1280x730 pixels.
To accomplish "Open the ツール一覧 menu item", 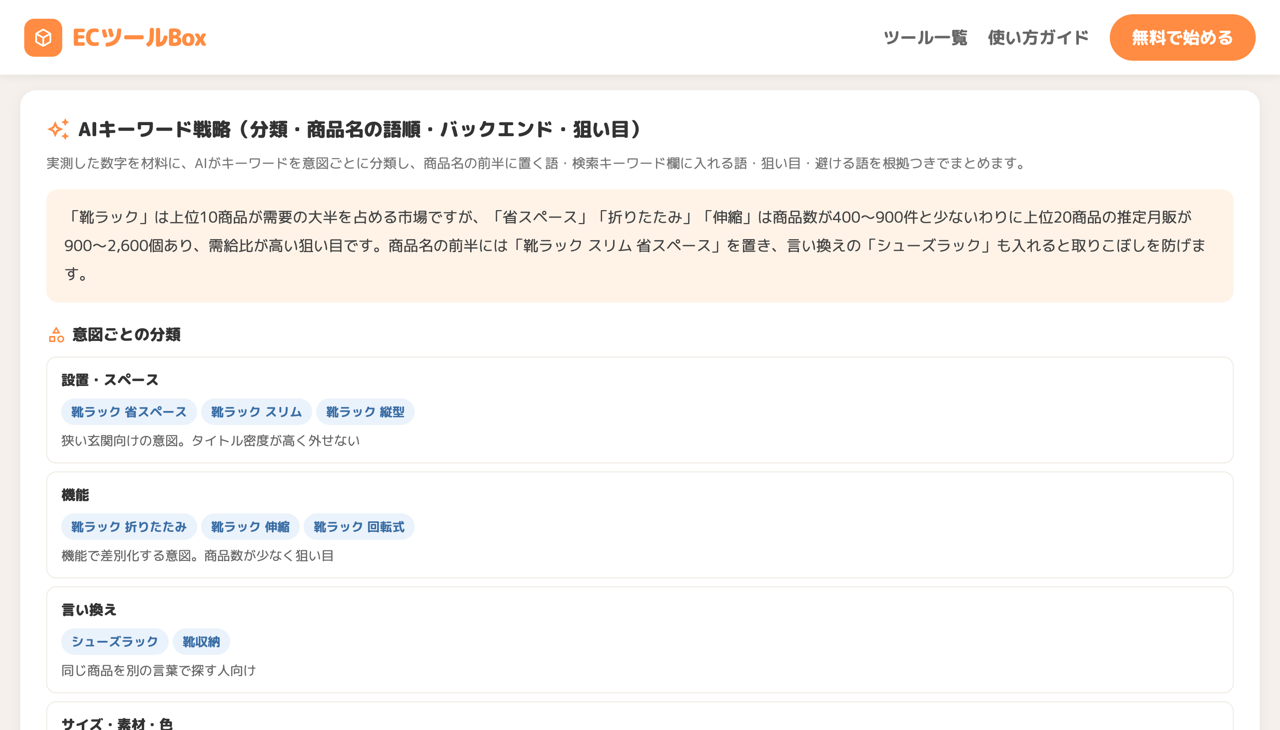I will pyautogui.click(x=925, y=38).
